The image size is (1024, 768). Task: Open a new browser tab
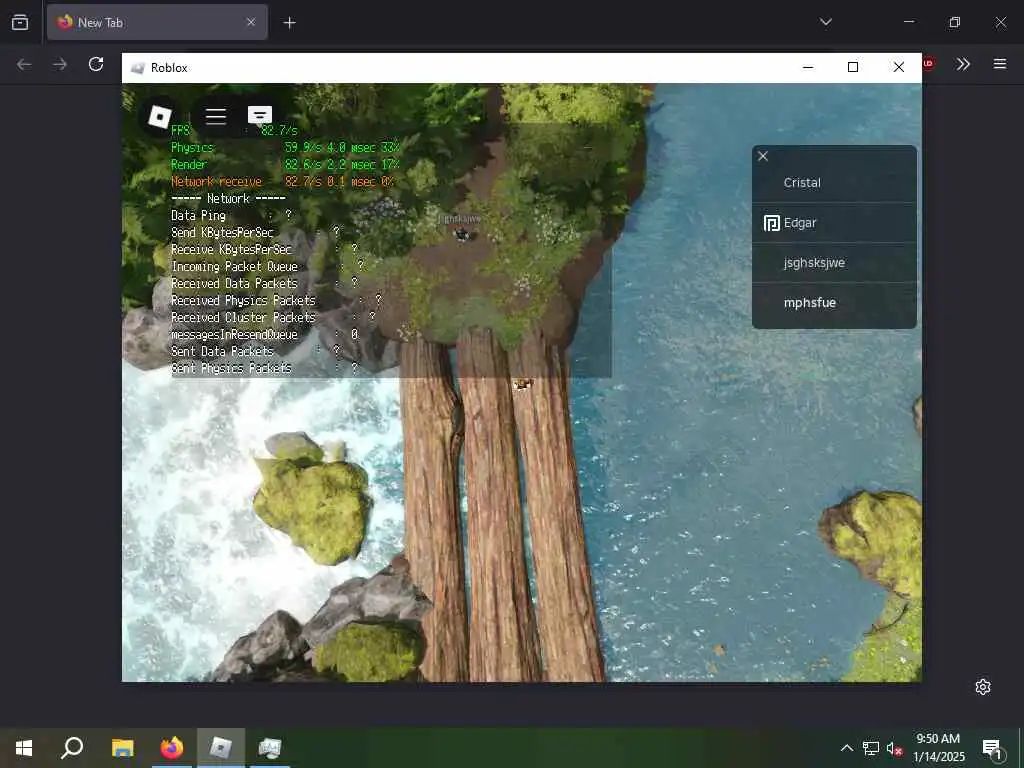pyautogui.click(x=289, y=23)
